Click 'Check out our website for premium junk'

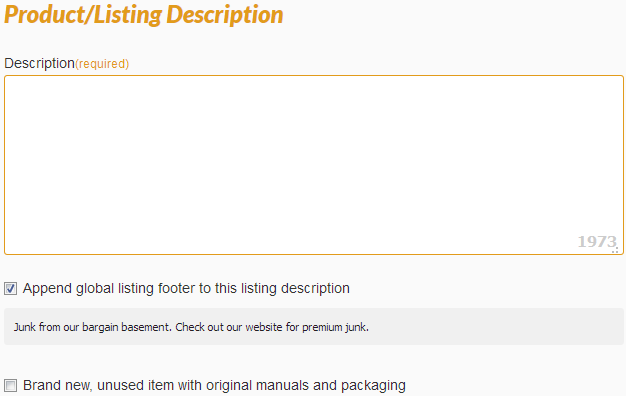point(272,327)
